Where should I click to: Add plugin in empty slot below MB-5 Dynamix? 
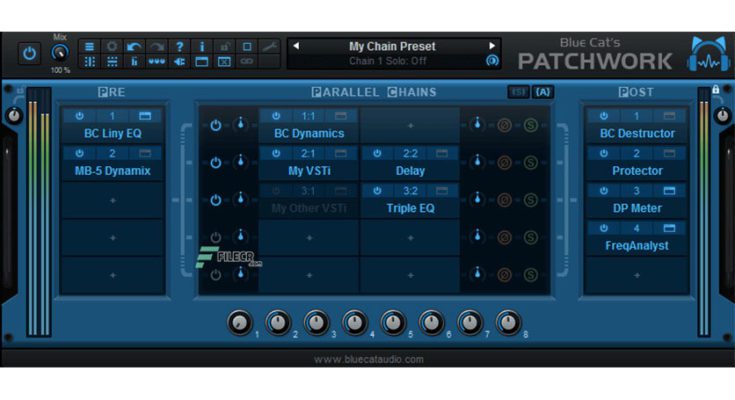point(112,201)
